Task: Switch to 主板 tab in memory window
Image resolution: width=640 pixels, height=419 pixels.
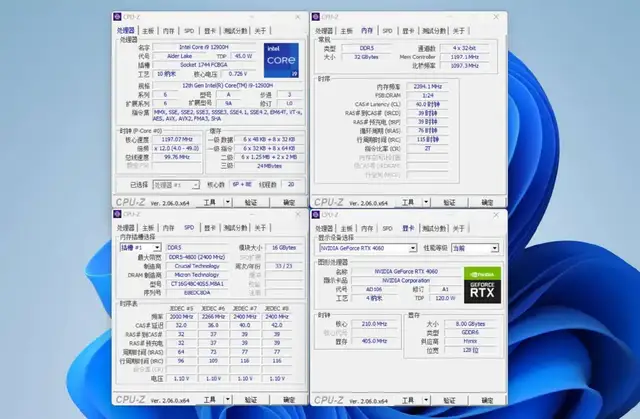Action: [x=346, y=31]
